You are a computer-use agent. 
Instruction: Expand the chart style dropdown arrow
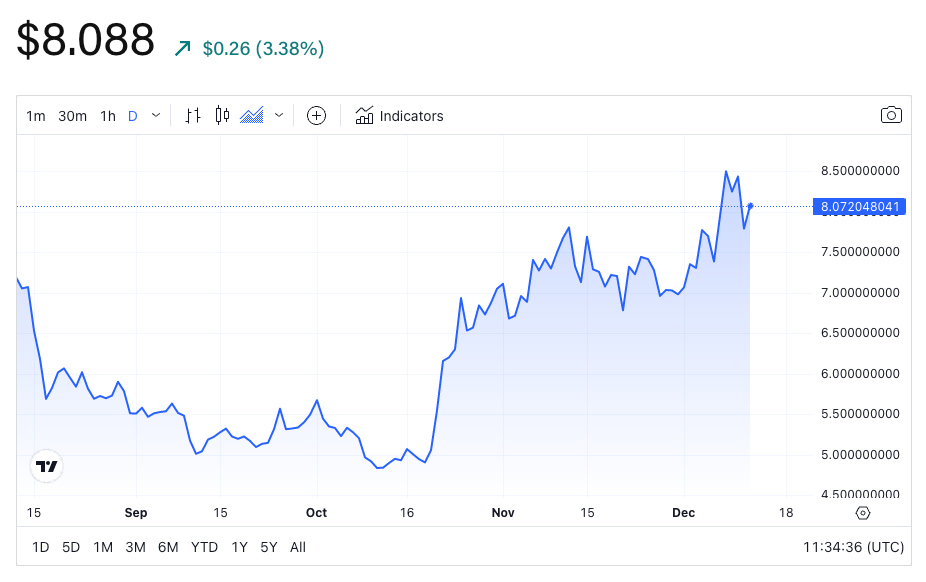coord(279,116)
